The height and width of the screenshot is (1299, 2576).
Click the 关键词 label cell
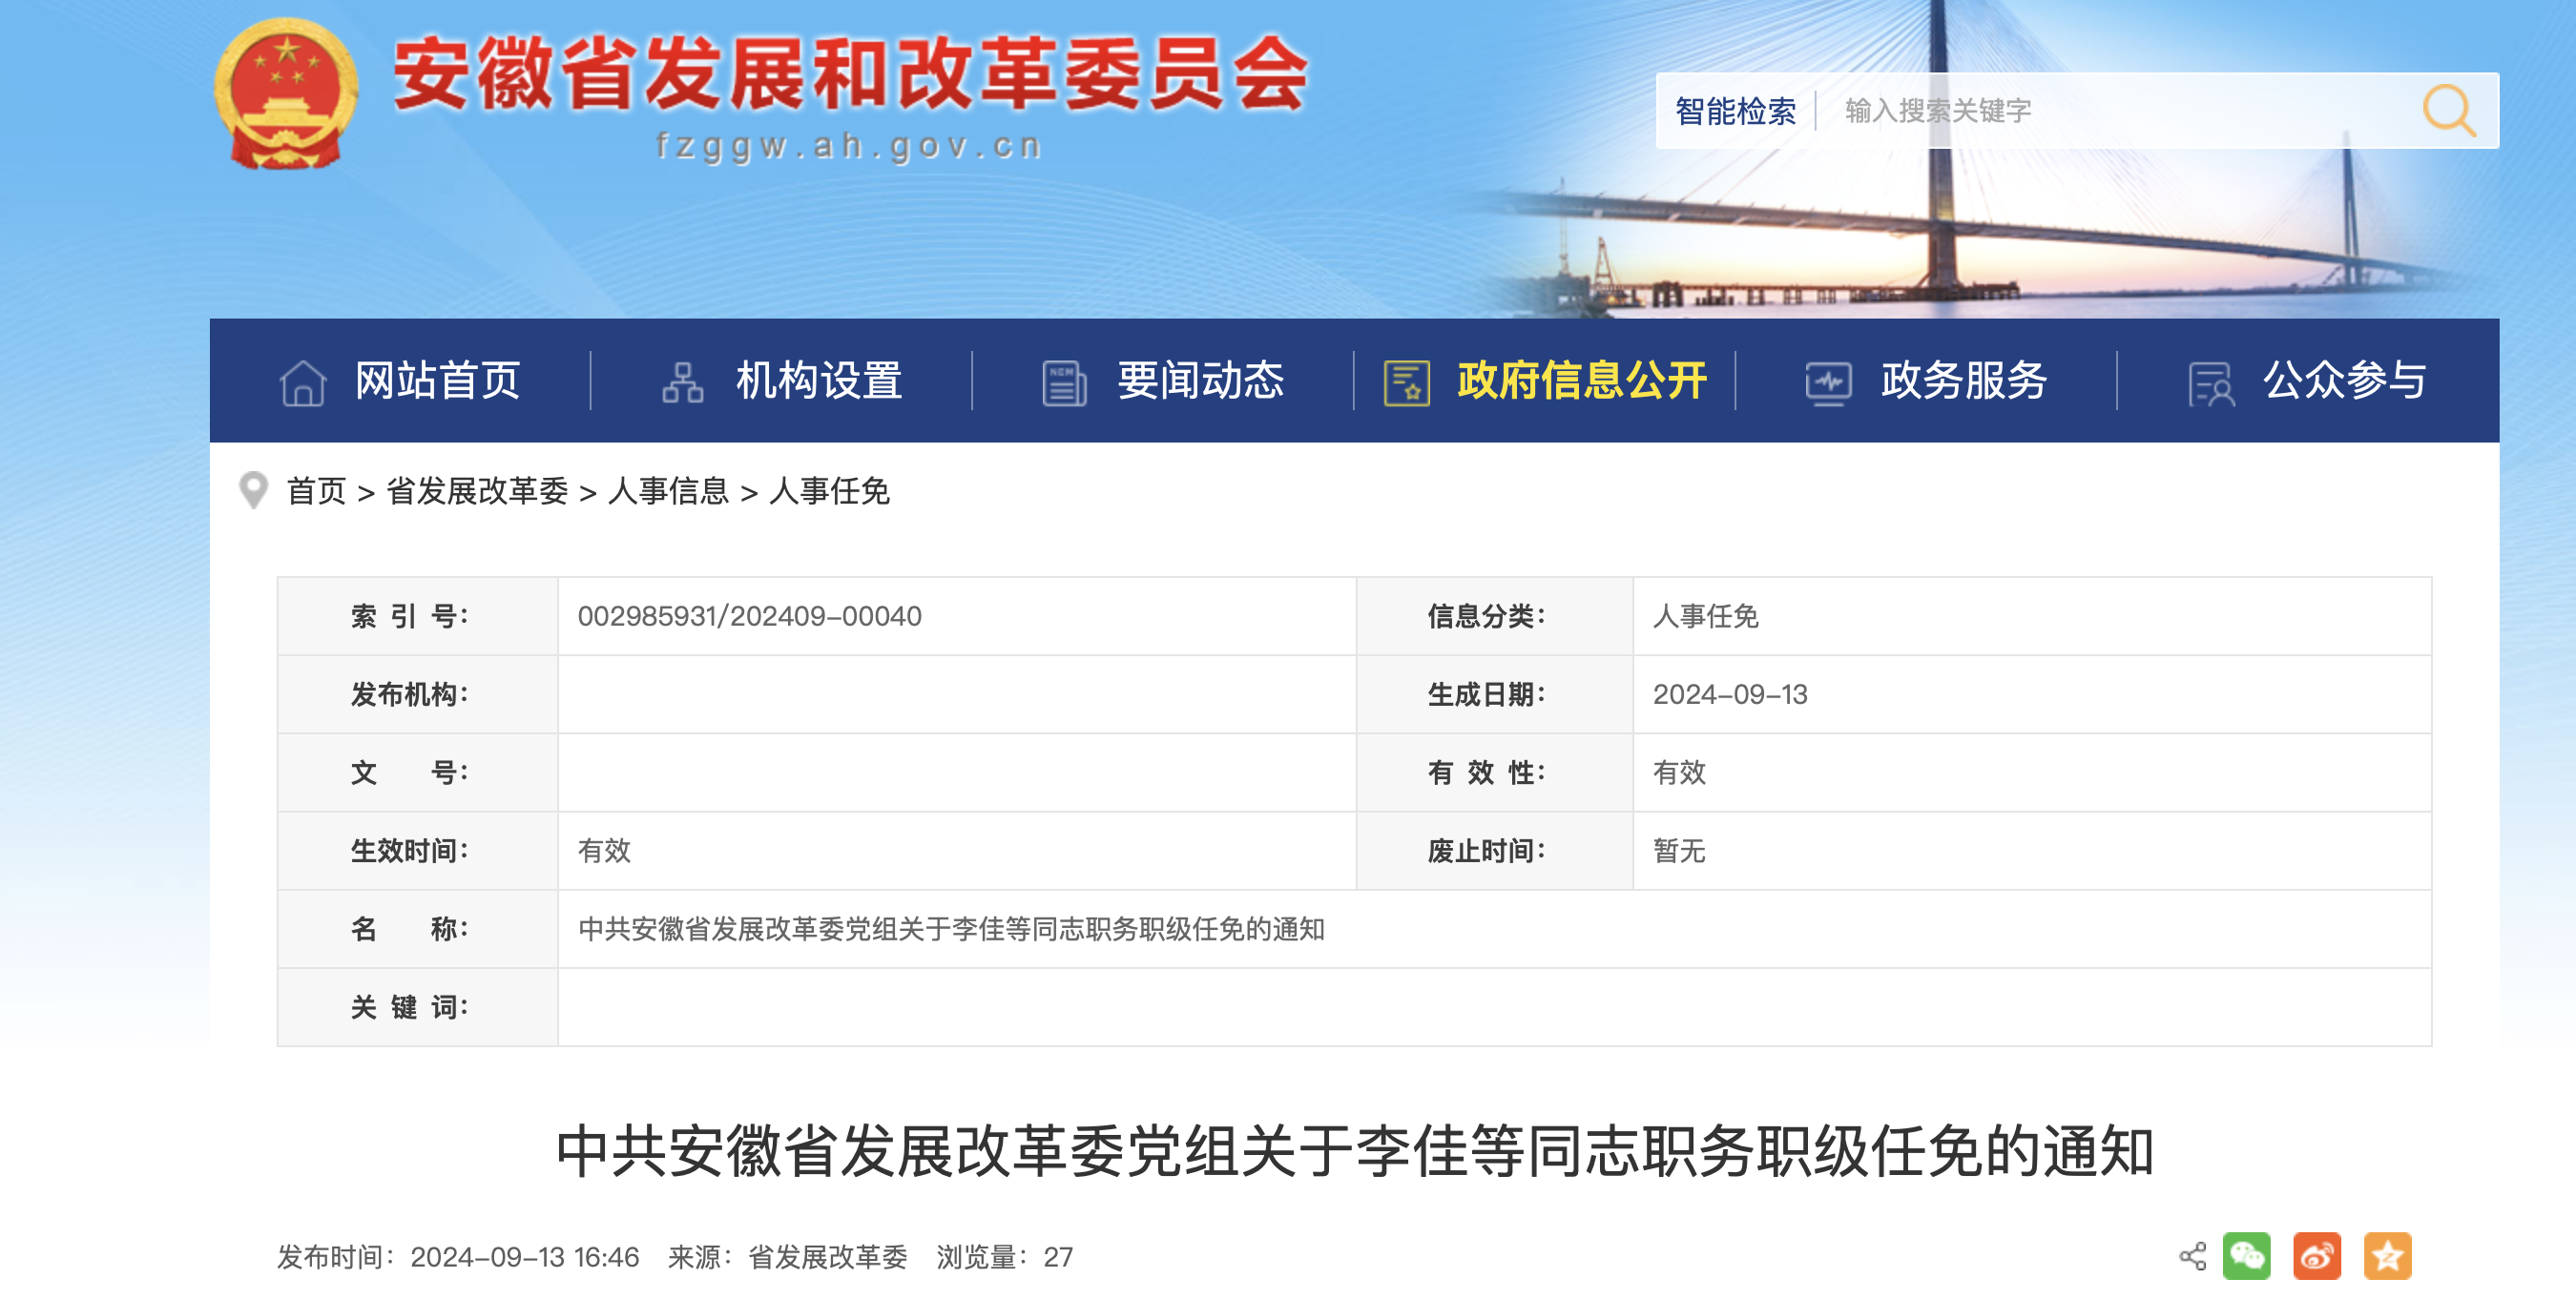(417, 1007)
